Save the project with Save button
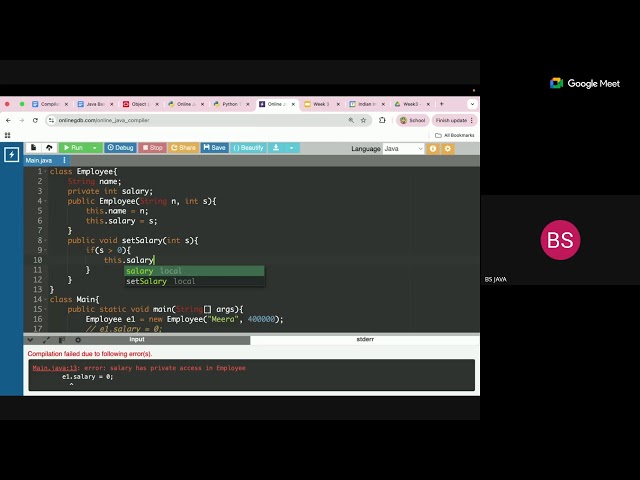The width and height of the screenshot is (640, 480). pyautogui.click(x=214, y=148)
